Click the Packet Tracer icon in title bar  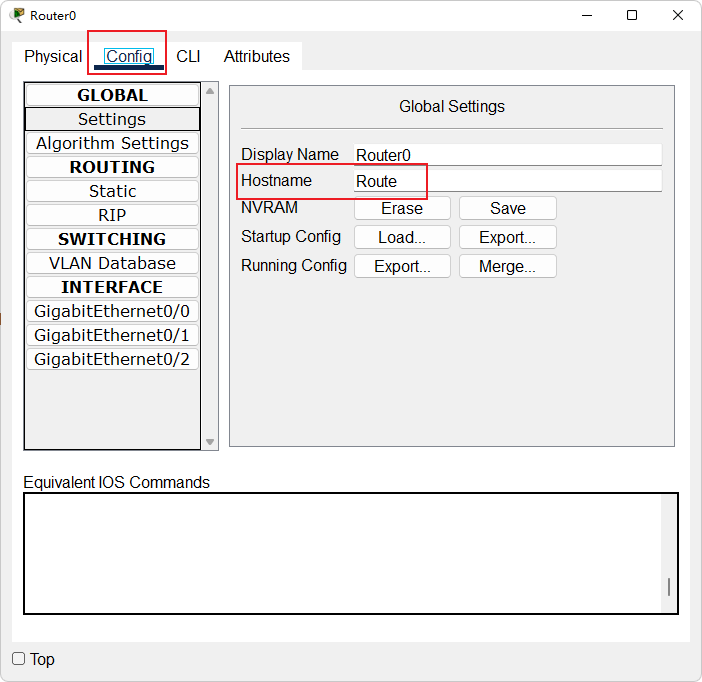(x=17, y=15)
